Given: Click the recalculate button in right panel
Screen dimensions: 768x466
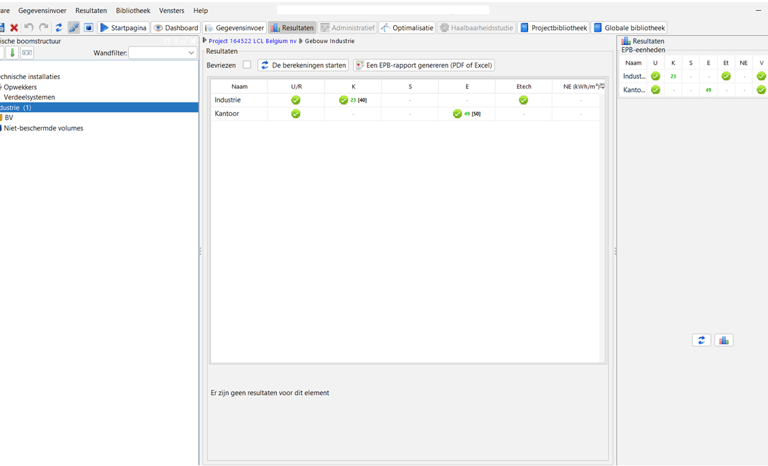Looking at the screenshot, I should coord(701,340).
